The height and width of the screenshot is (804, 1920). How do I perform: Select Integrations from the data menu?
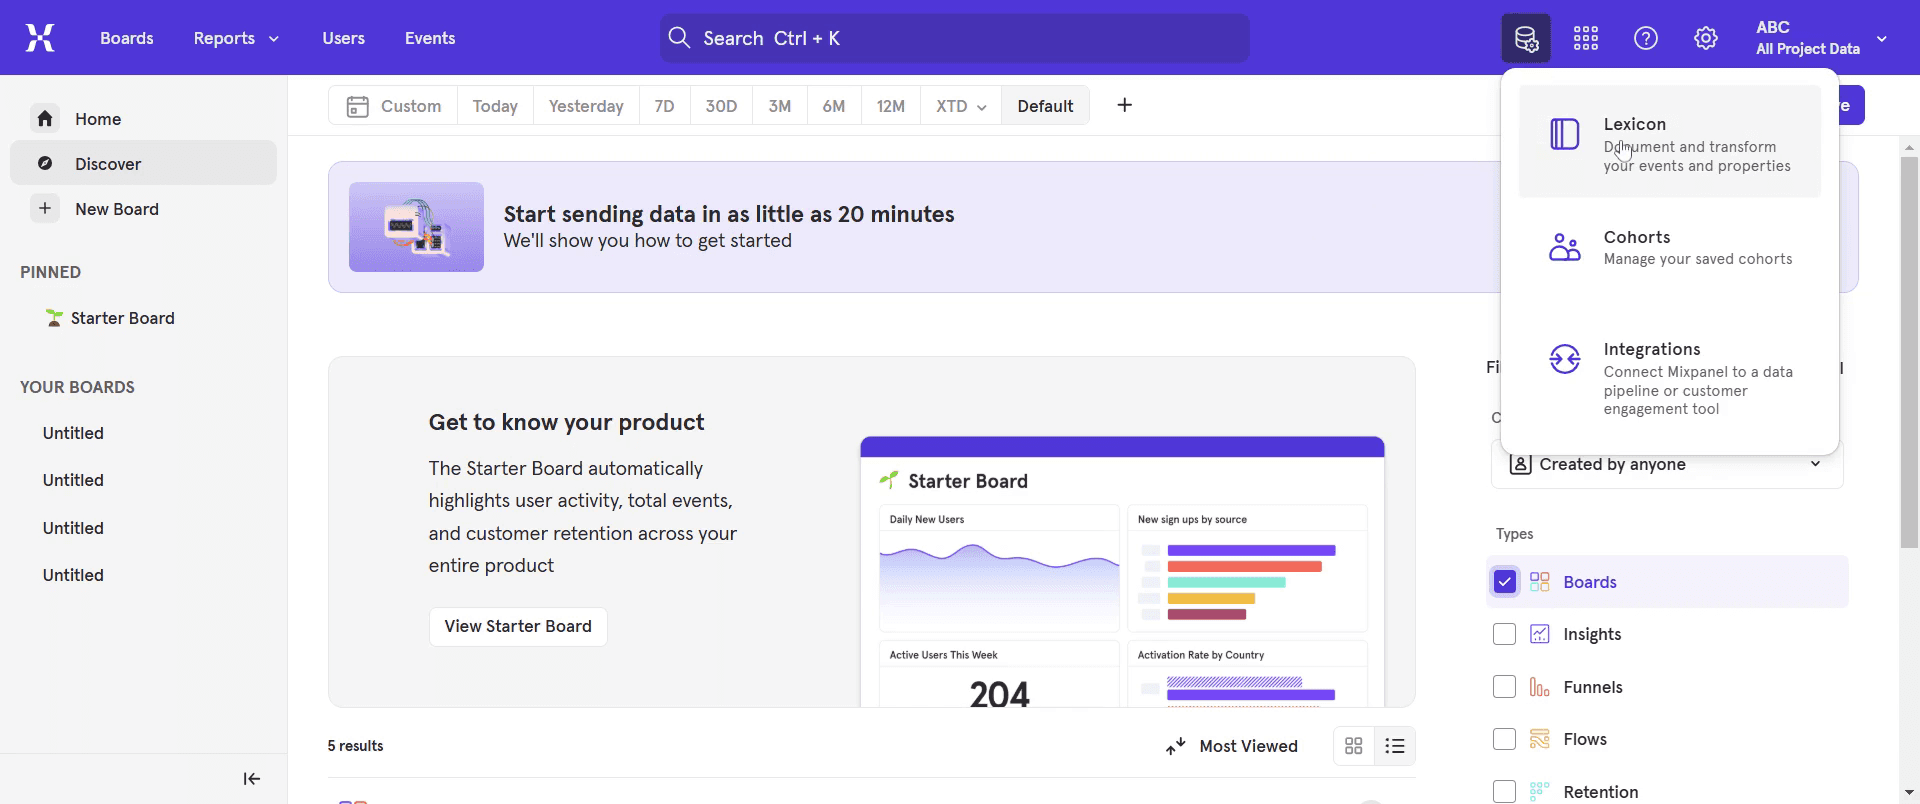point(1670,378)
